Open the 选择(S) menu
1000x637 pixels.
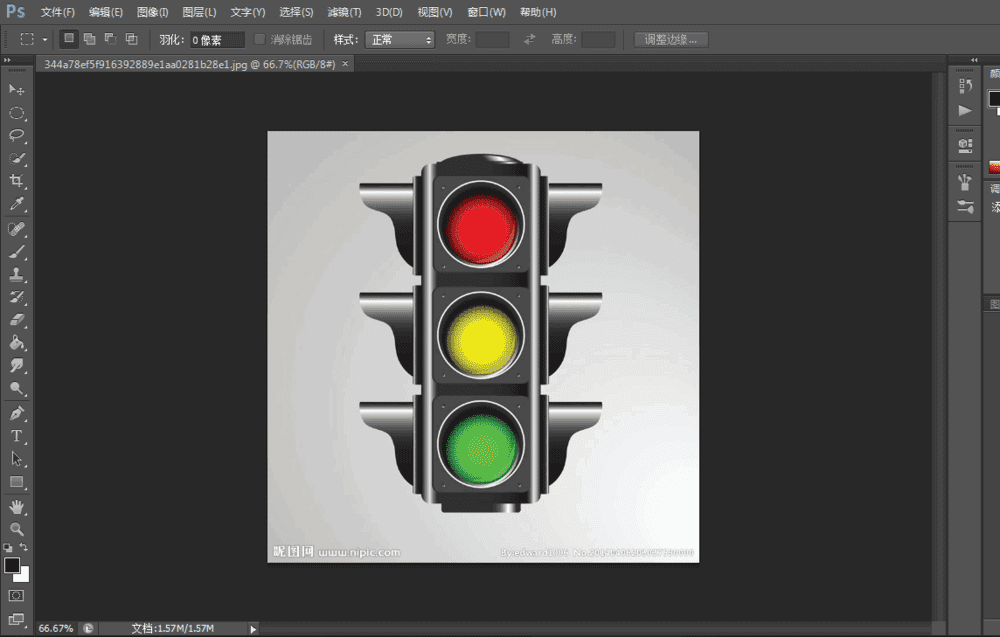click(296, 12)
